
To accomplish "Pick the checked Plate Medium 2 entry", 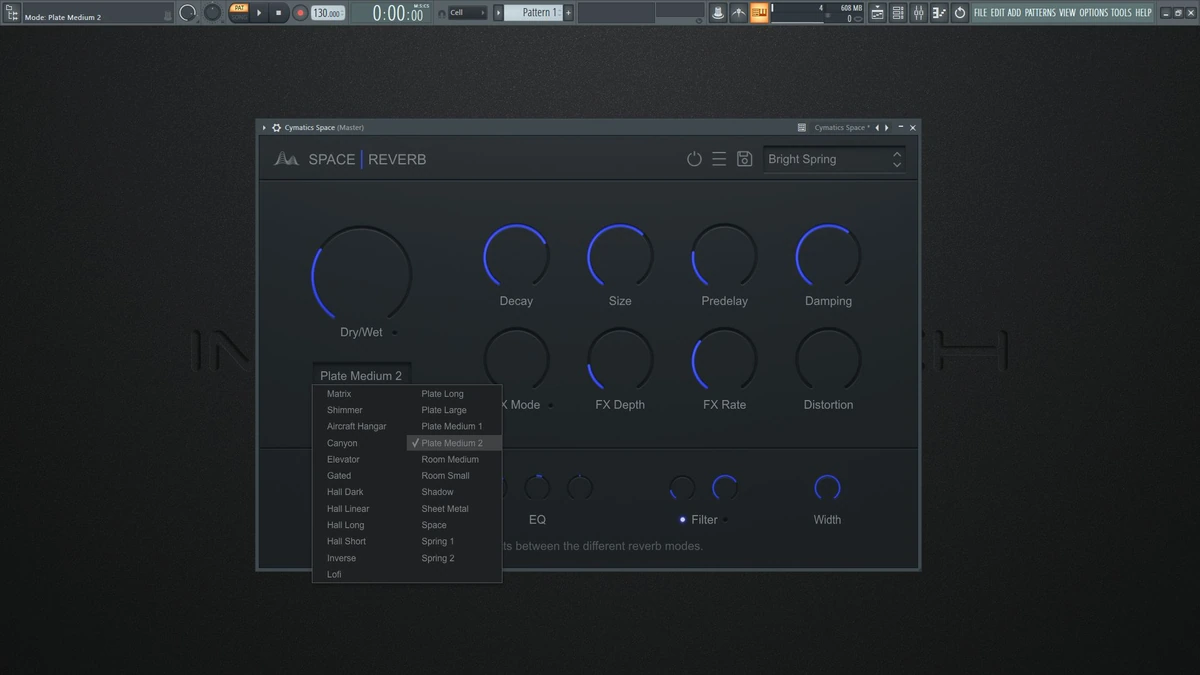I will tap(454, 443).
